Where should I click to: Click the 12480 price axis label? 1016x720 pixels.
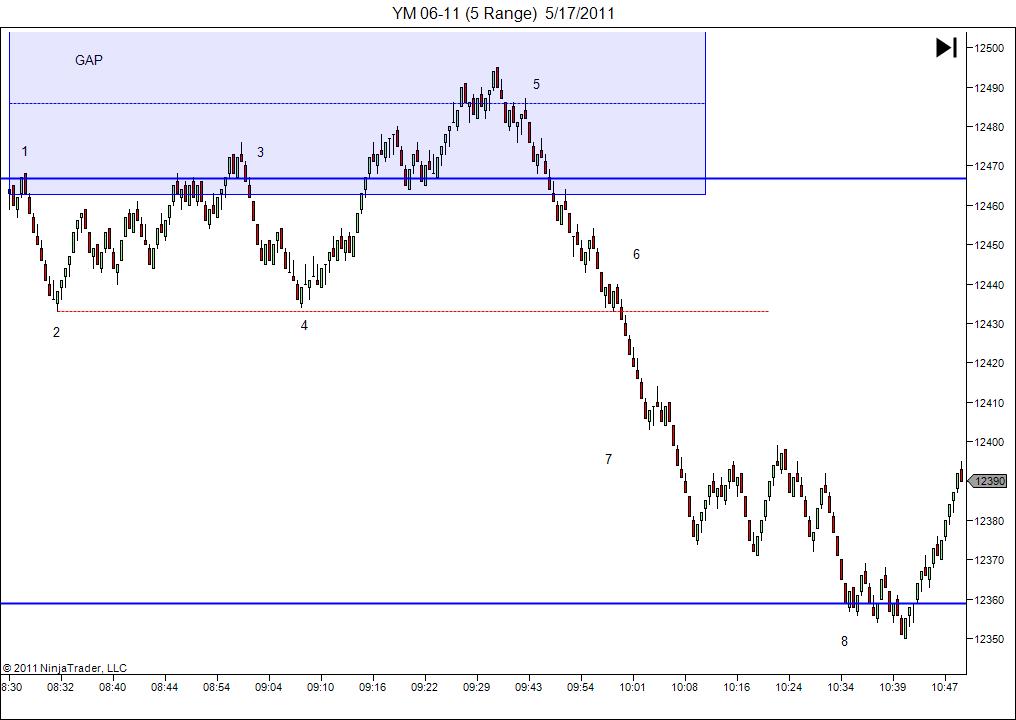click(x=989, y=127)
